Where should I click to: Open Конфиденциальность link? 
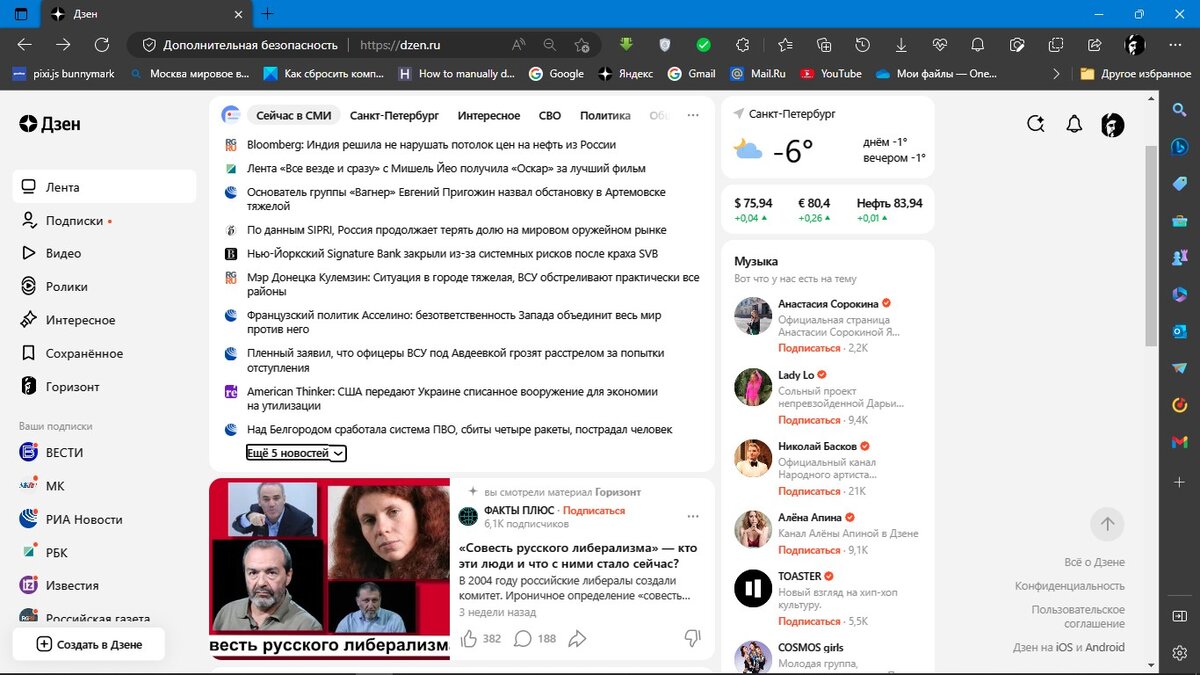point(1070,586)
